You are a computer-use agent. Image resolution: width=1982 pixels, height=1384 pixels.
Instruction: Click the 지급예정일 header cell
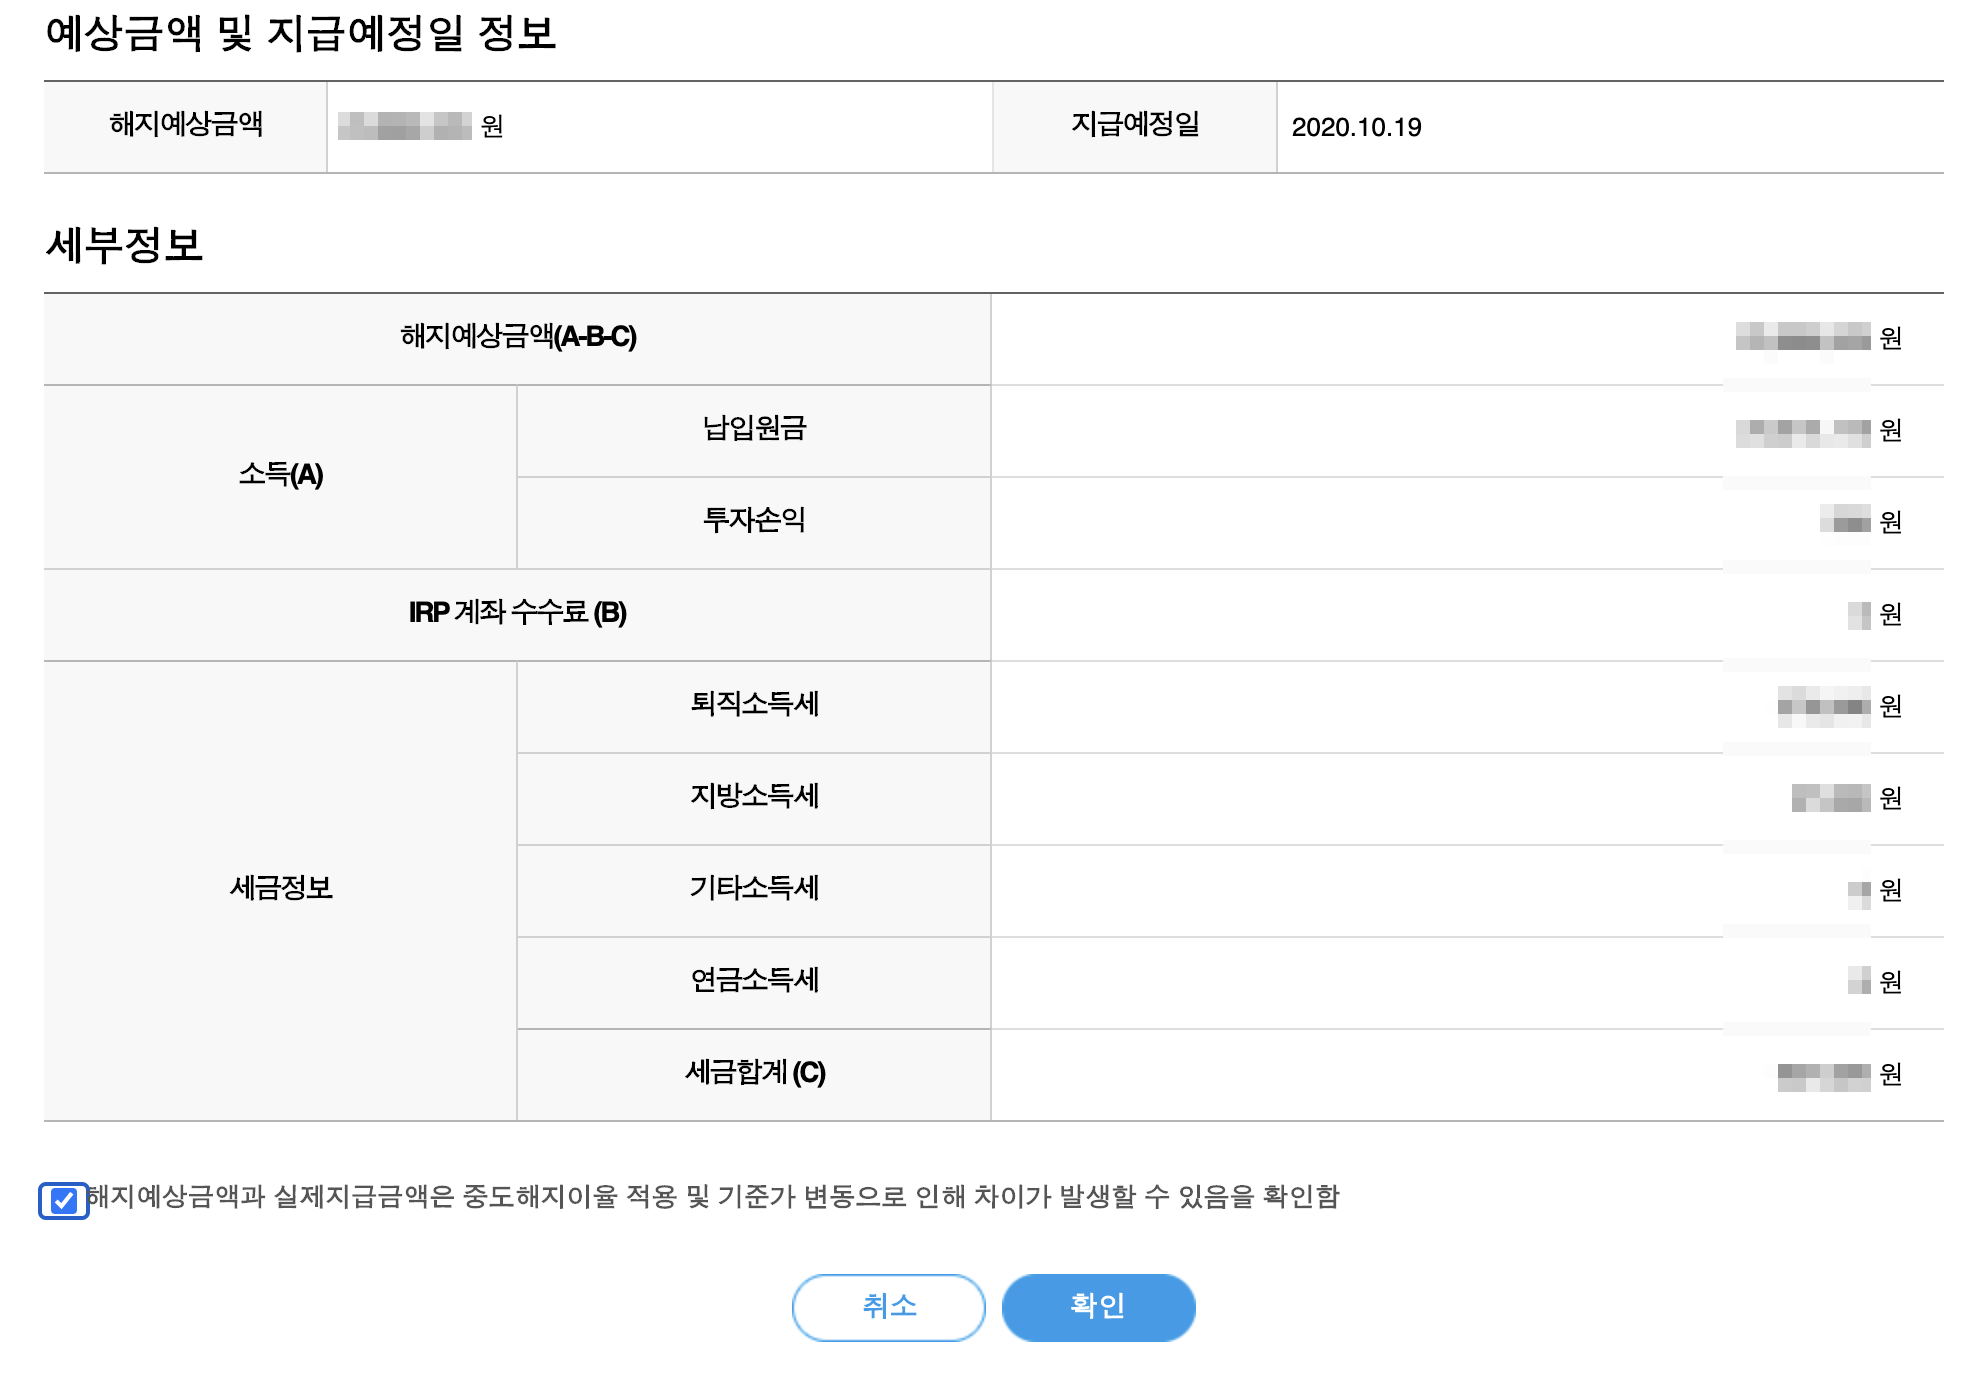1134,125
